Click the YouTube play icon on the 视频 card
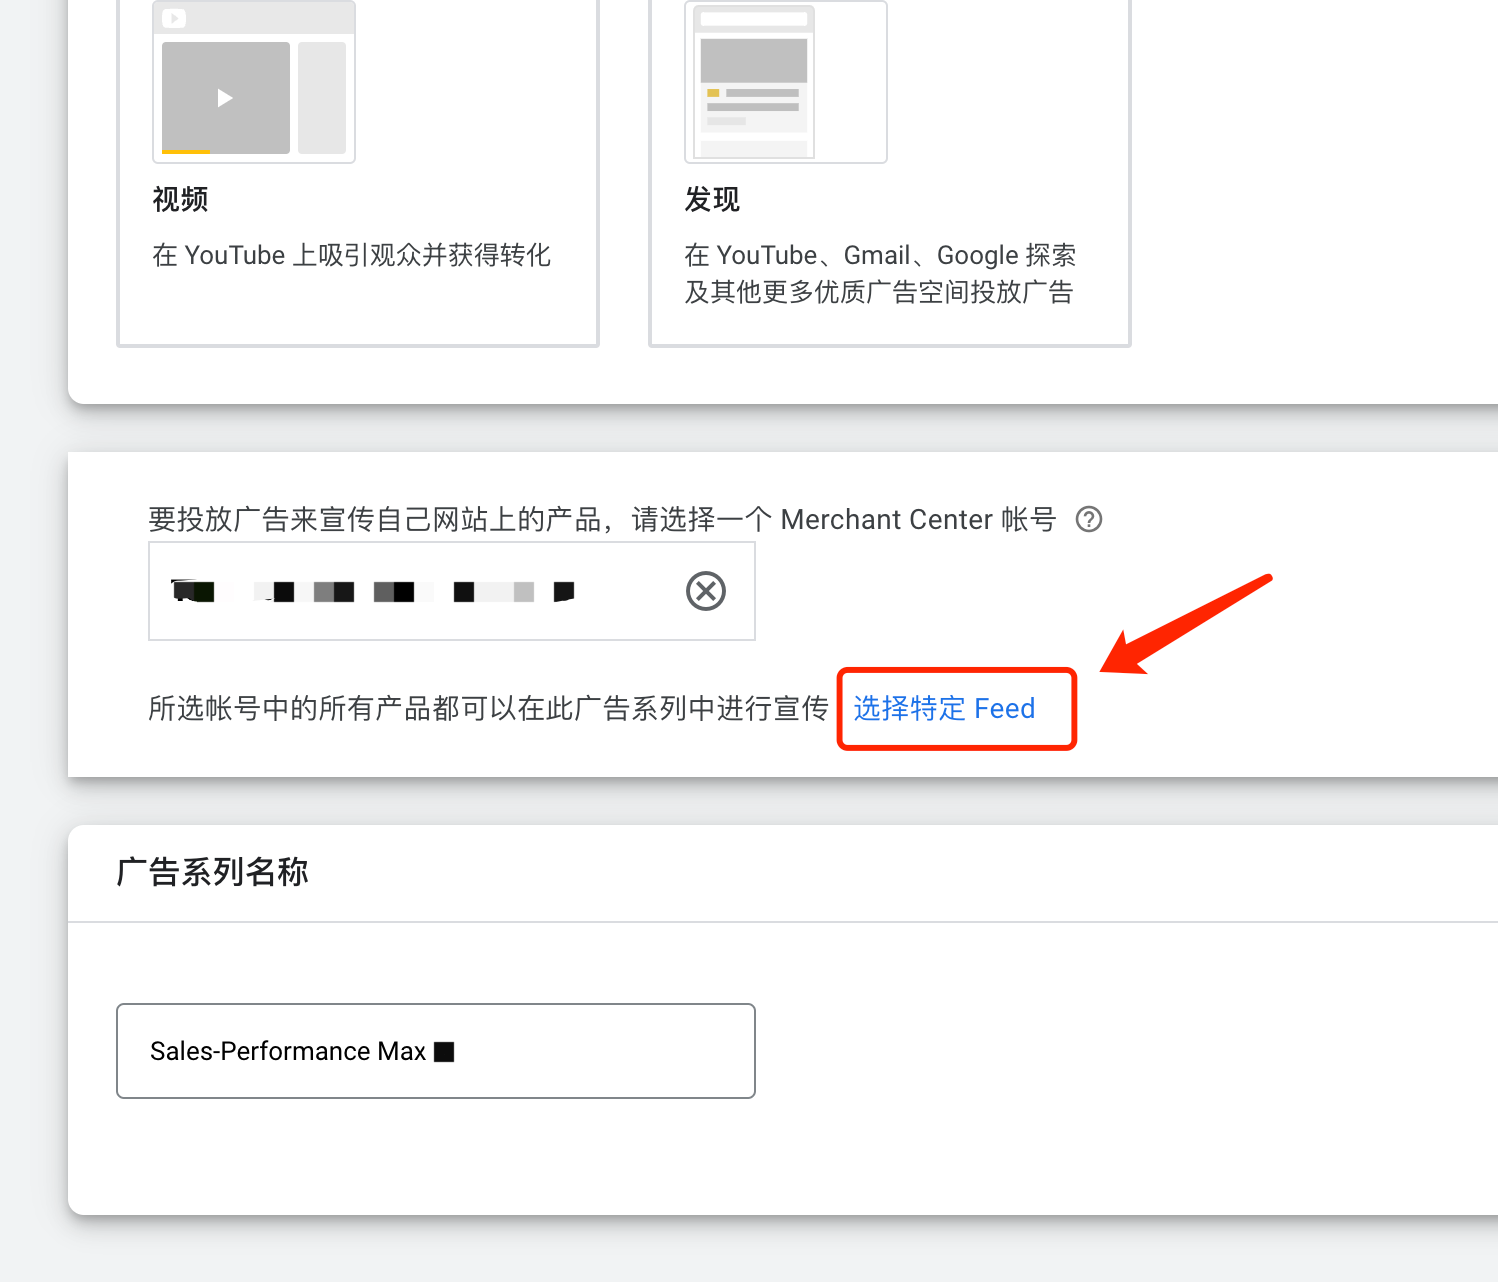This screenshot has width=1498, height=1282. (174, 18)
